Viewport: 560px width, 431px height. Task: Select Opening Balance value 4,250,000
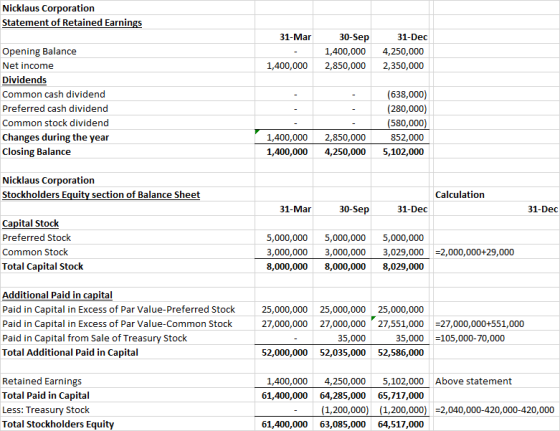pyautogui.click(x=403, y=51)
